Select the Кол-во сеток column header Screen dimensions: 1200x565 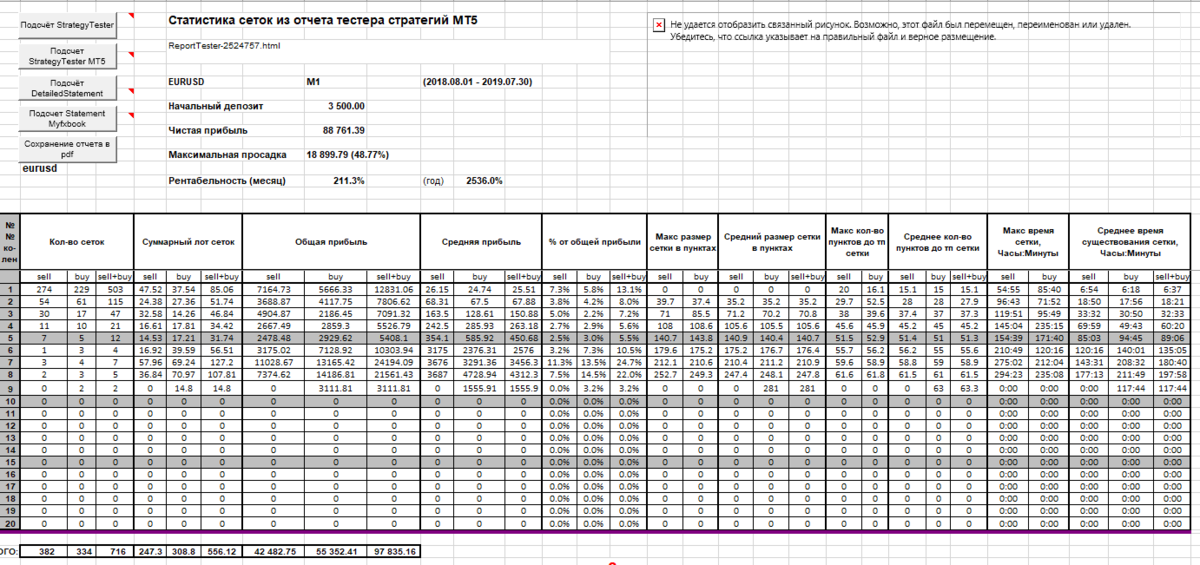(76, 241)
